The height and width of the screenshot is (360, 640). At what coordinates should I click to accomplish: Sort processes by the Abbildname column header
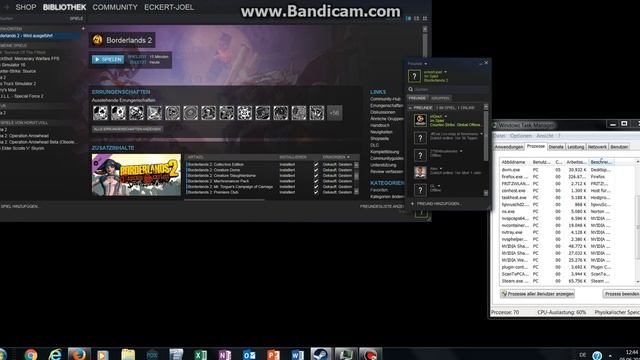click(x=515, y=162)
